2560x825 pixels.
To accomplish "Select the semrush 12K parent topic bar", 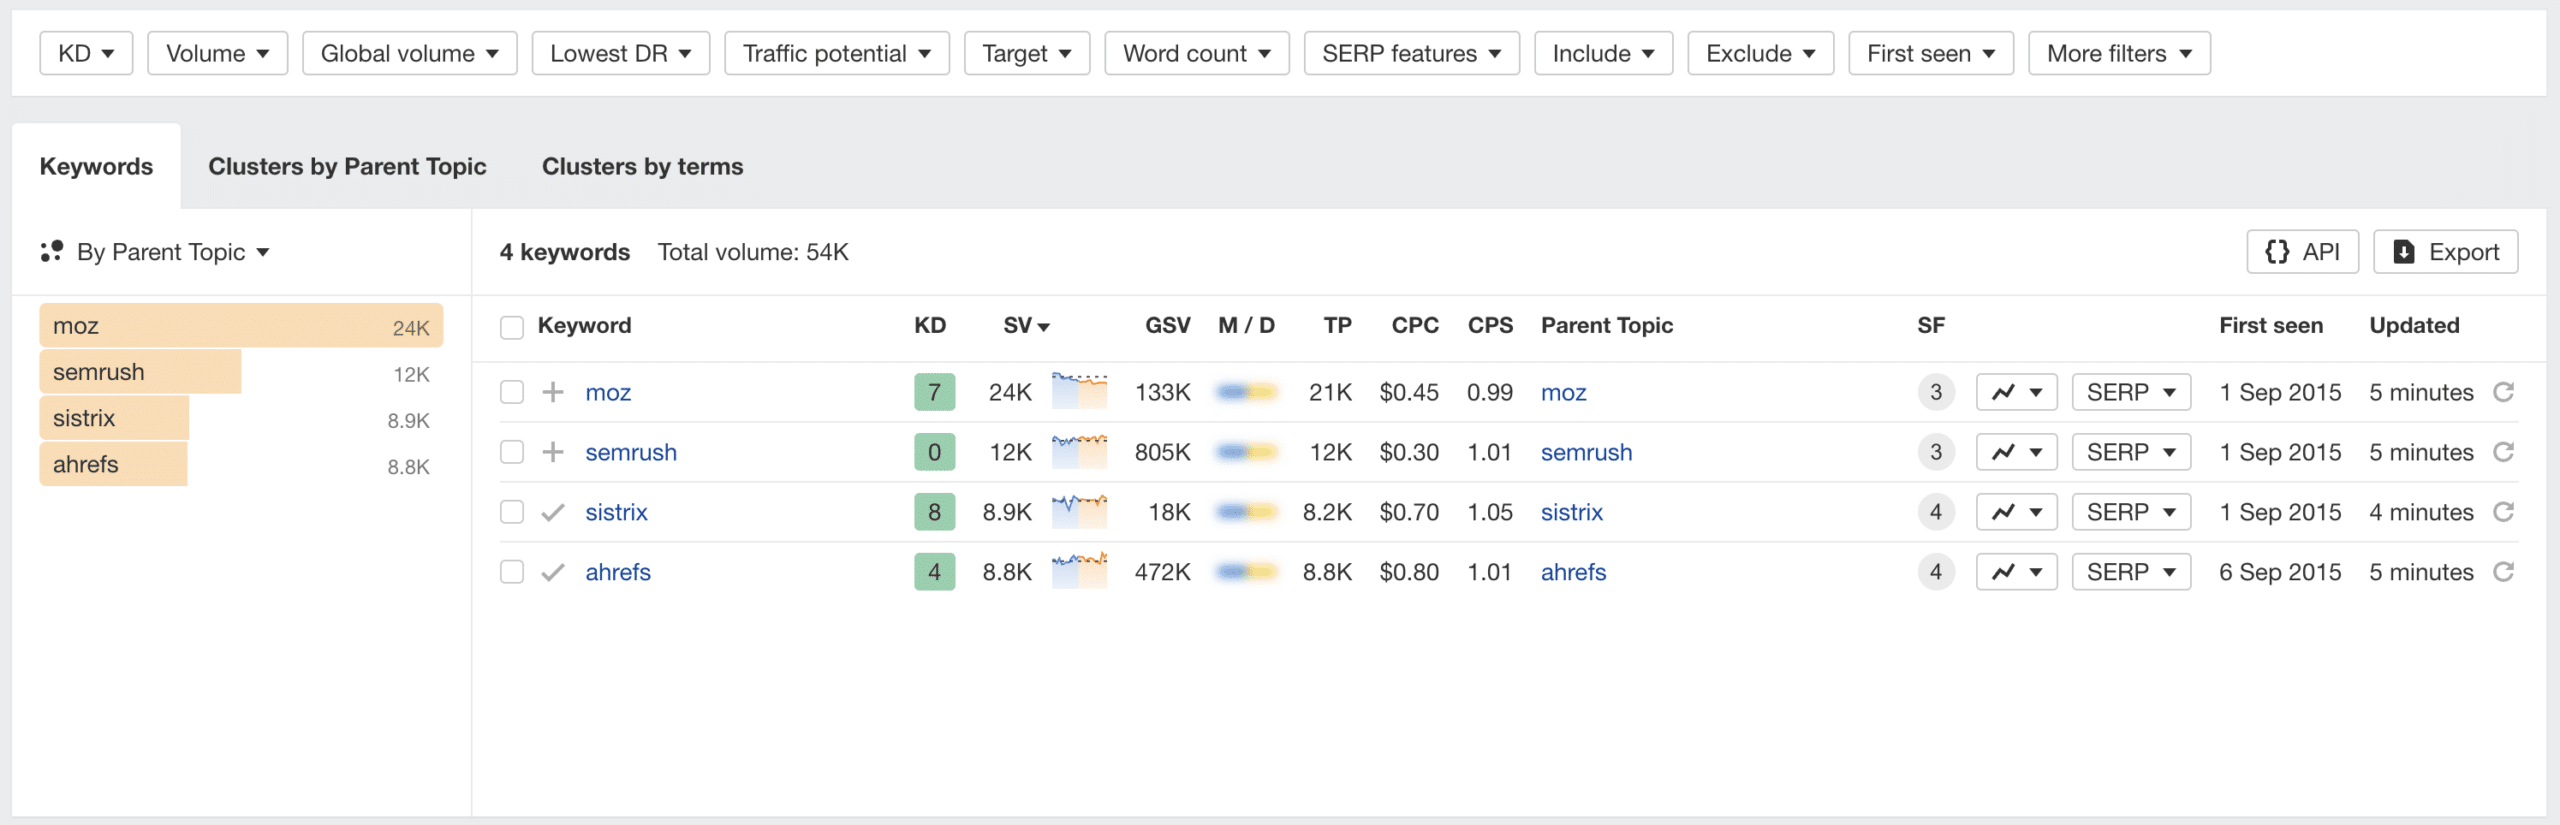I will coord(241,372).
